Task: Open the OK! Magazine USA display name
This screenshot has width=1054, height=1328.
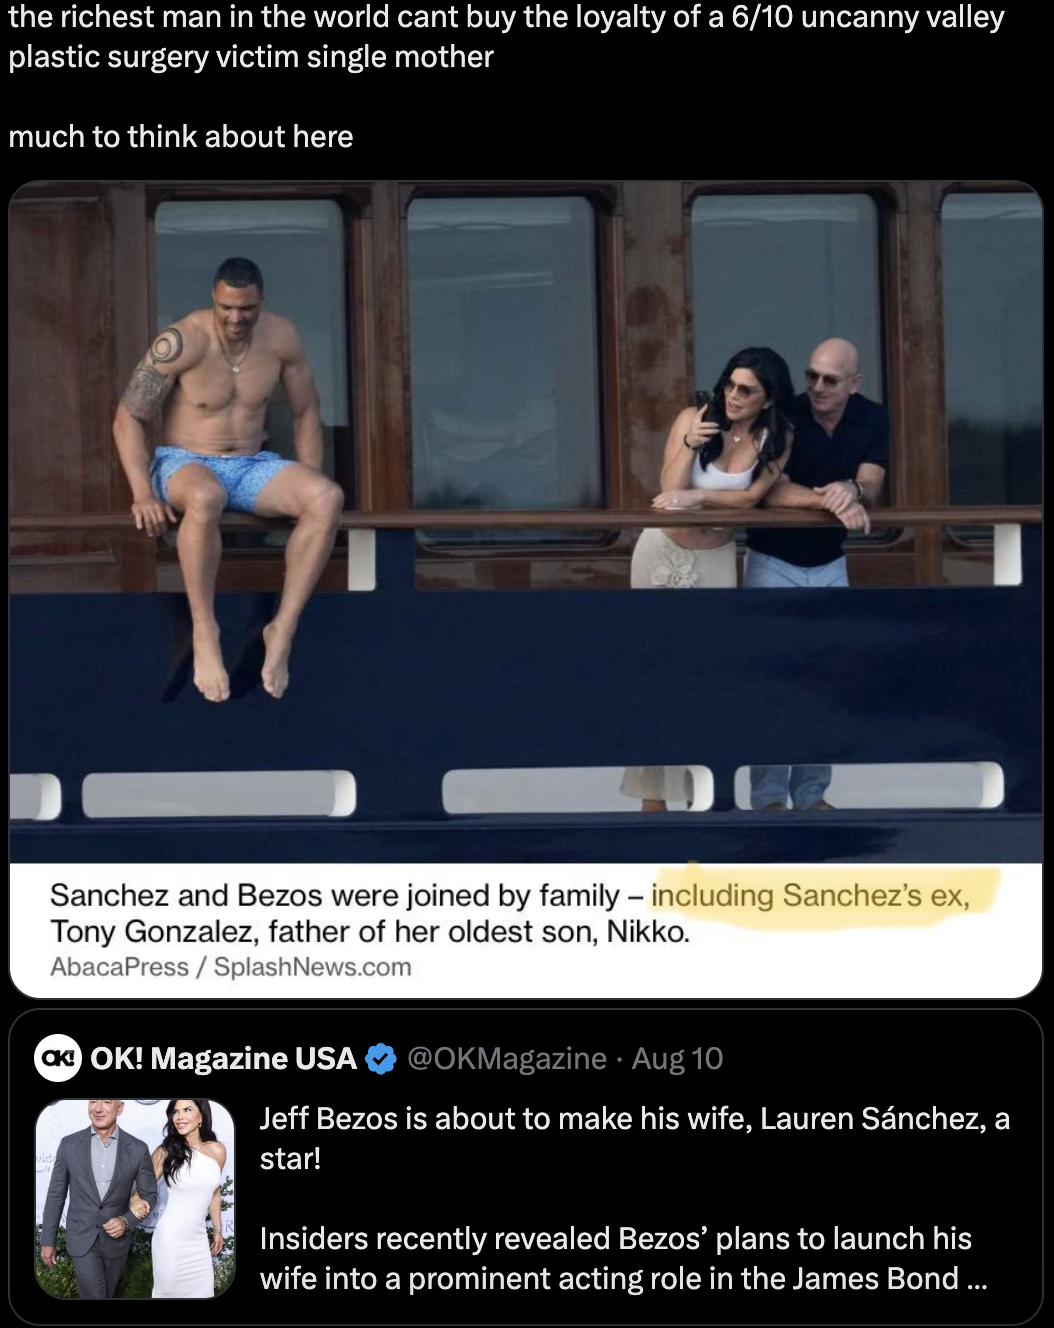Action: point(223,1059)
